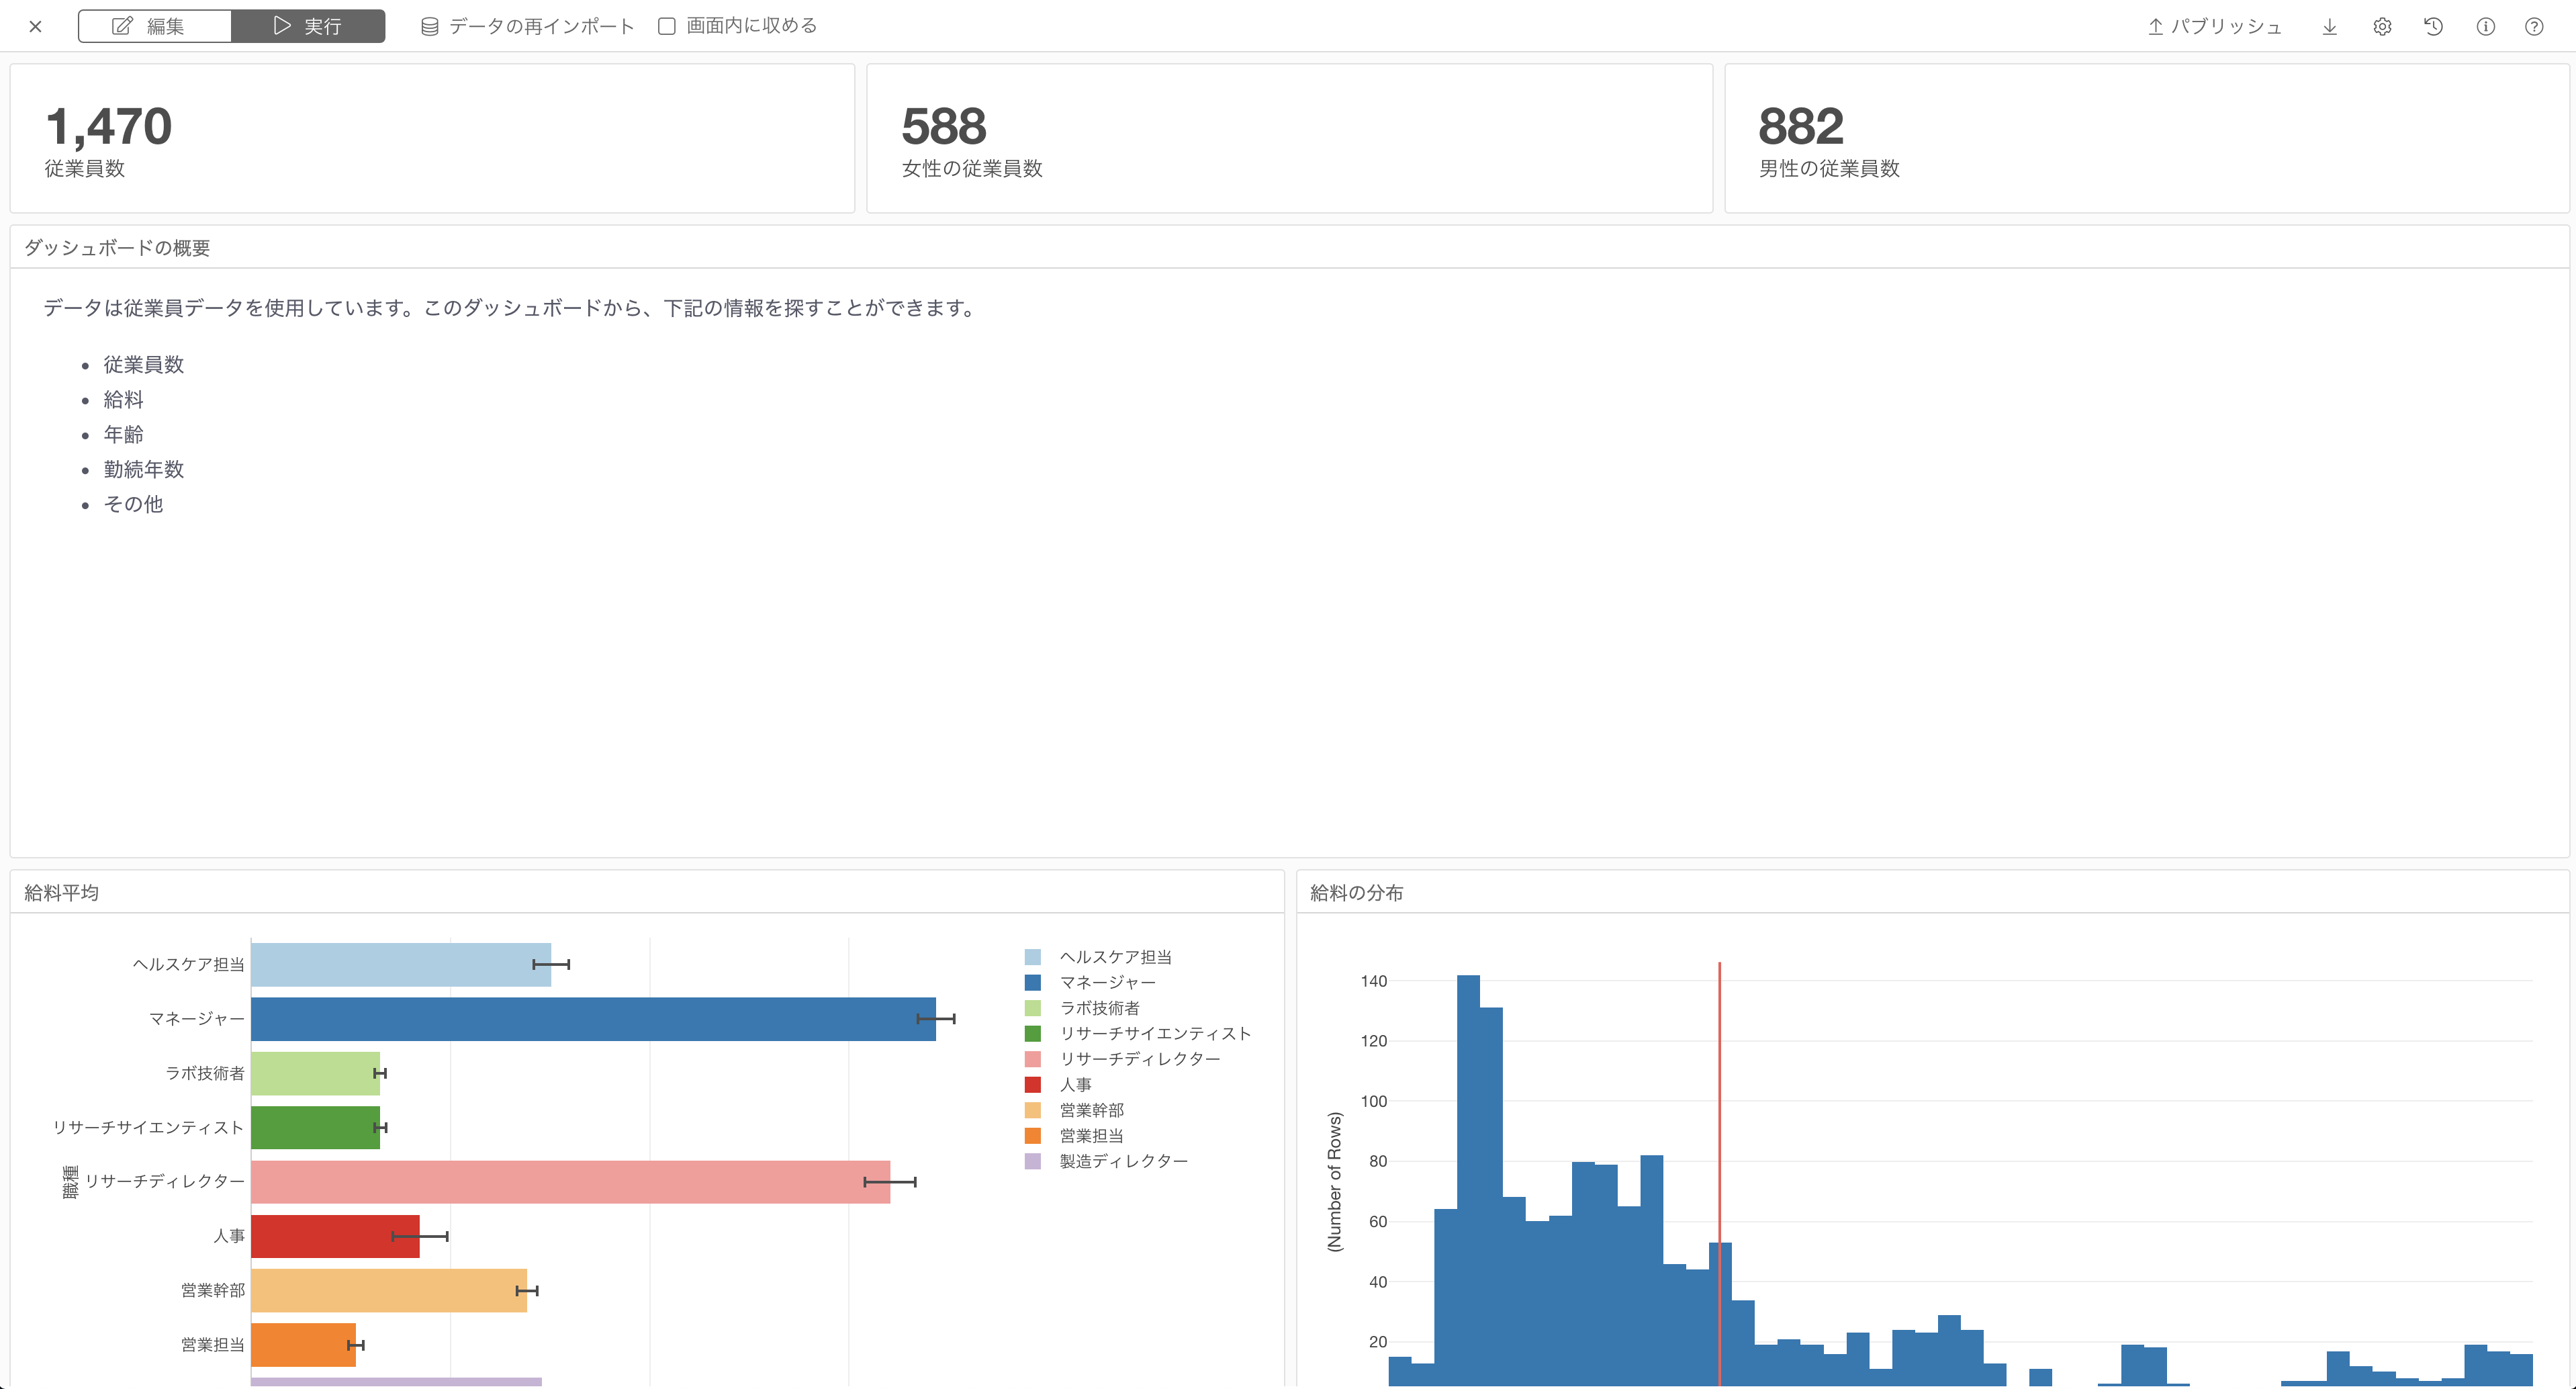Viewport: 2576px width, 1389px height.
Task: Switch to 編集 mode tab
Action: tap(154, 27)
